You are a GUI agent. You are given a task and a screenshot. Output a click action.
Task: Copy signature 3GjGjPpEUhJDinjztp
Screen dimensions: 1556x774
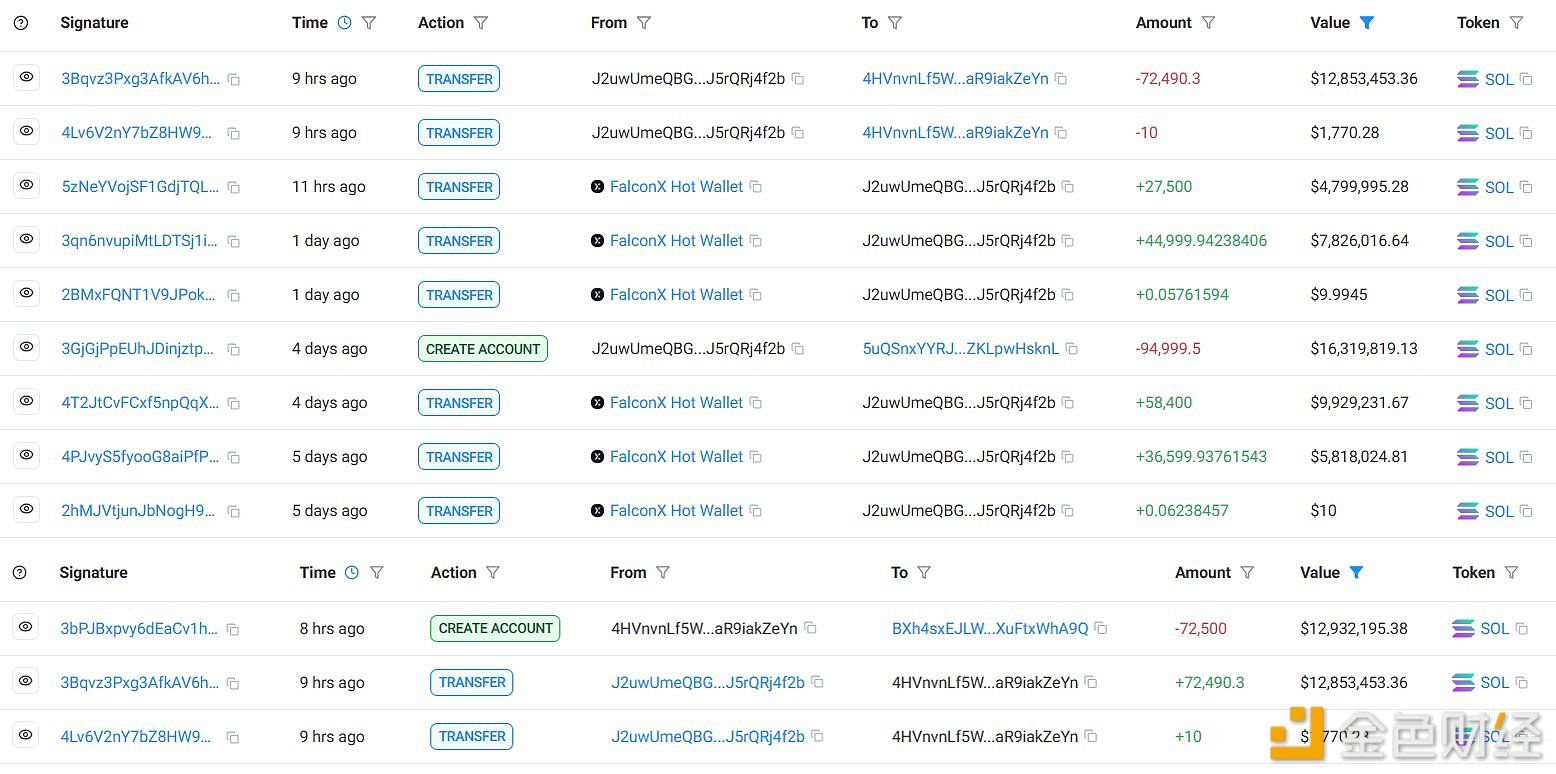(233, 349)
